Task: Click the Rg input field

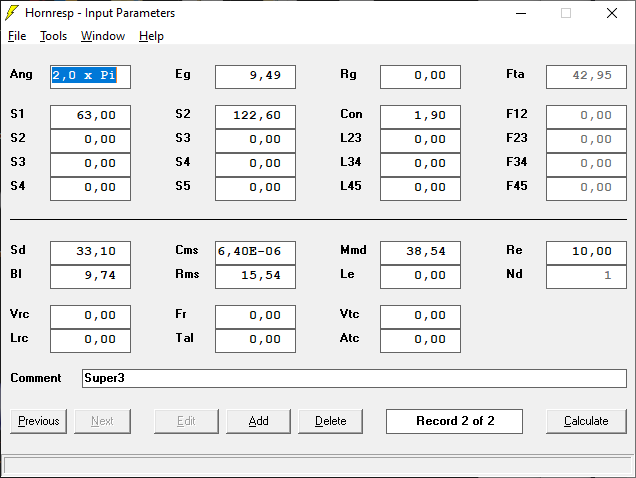Action: click(x=420, y=77)
